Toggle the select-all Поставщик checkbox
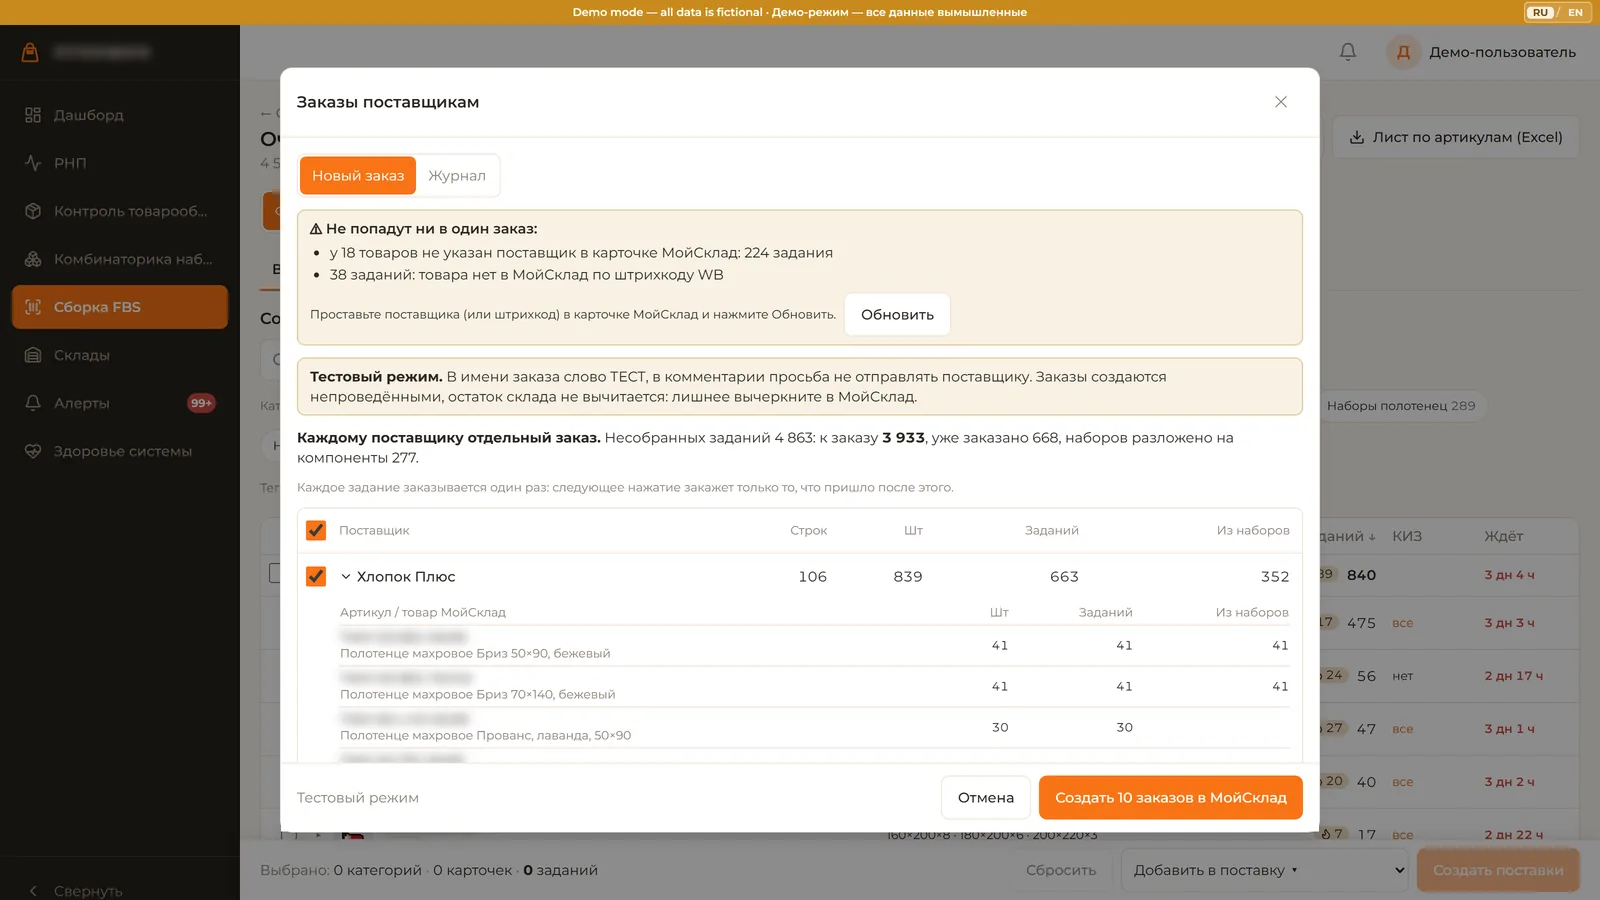 tap(316, 530)
